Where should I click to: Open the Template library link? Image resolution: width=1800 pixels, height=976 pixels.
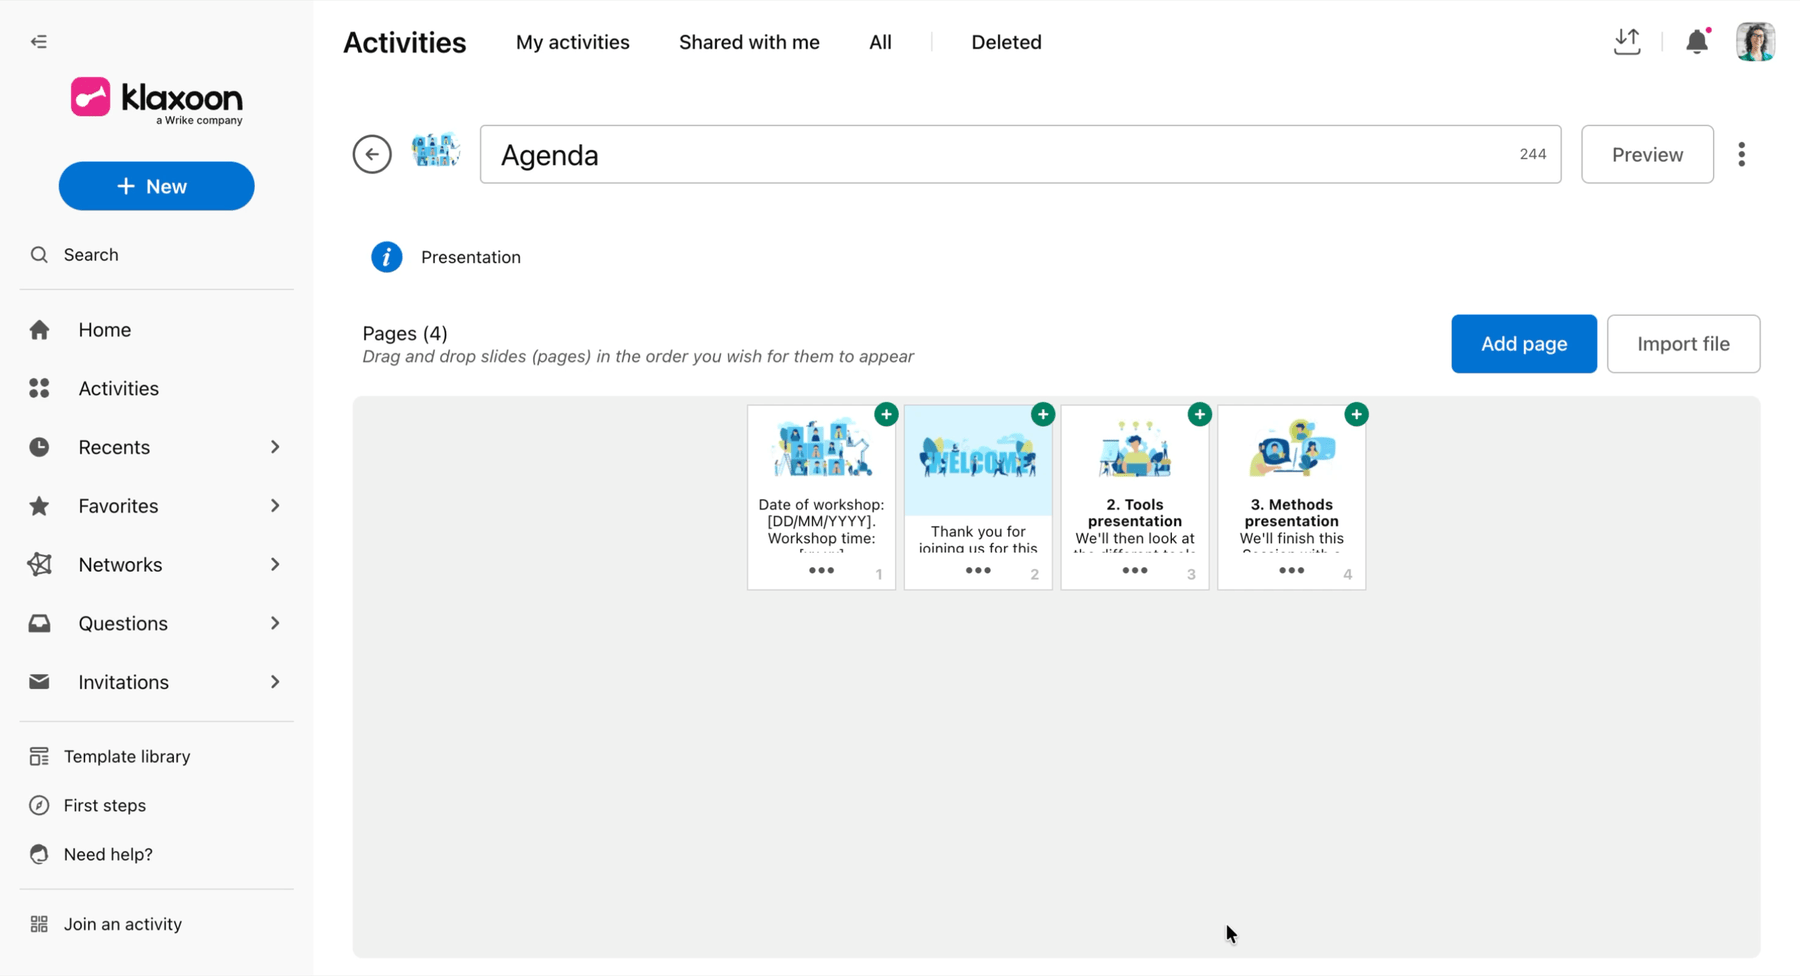point(126,756)
